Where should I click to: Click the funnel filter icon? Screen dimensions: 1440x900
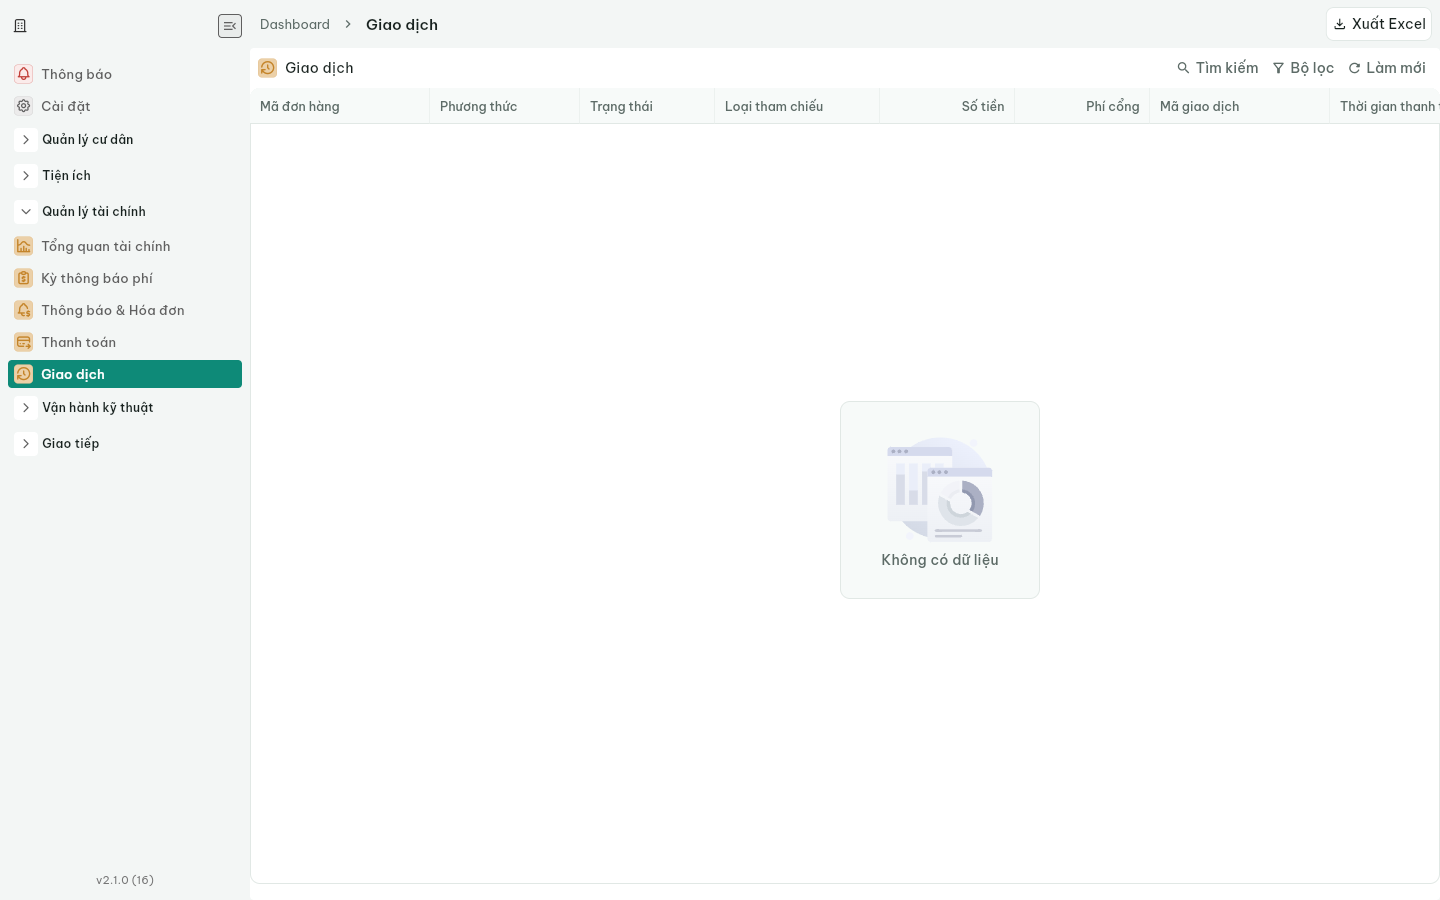[1278, 68]
